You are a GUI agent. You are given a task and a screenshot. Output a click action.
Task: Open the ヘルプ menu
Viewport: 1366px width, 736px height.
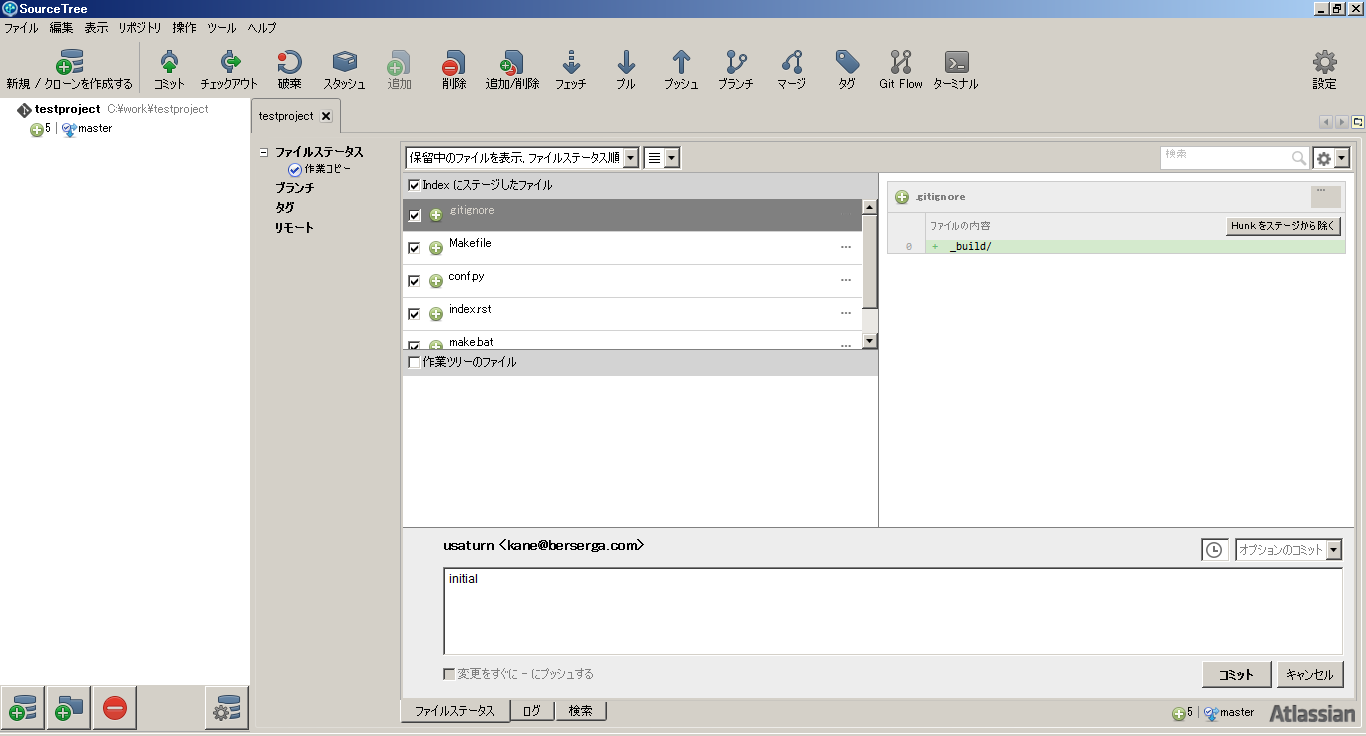tap(262, 28)
